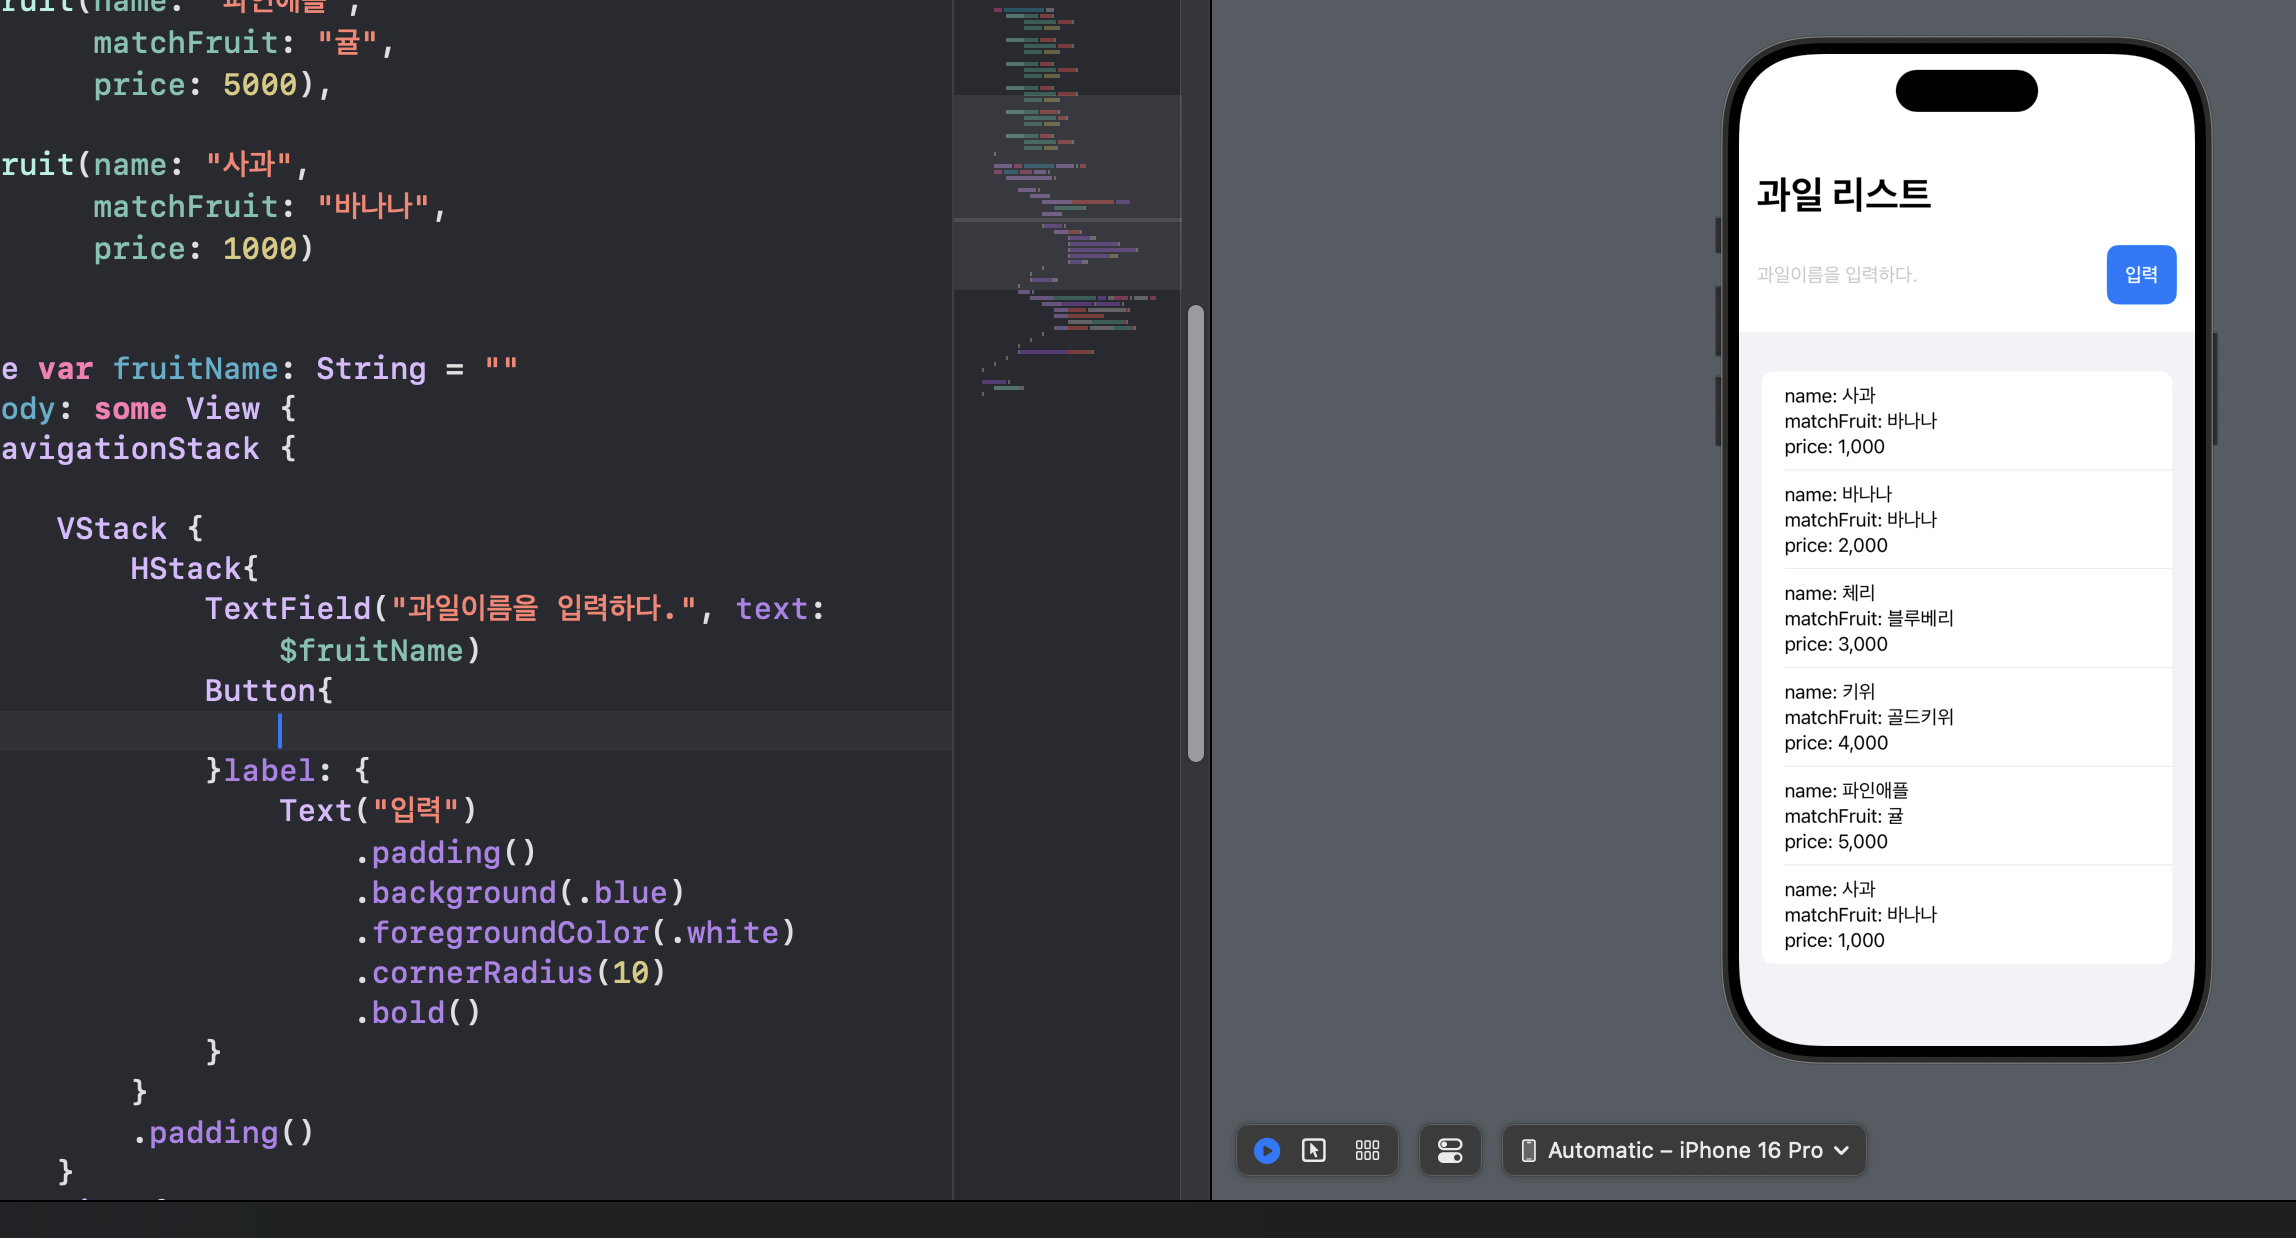The width and height of the screenshot is (2296, 1238).
Task: Select the 파인애플 row in fruit list
Action: (1966, 815)
